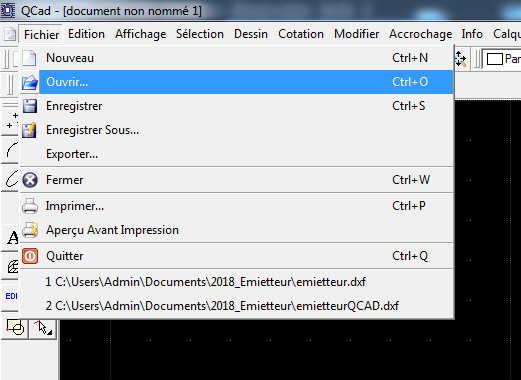Choose Enregistrer Sous... entry
The width and height of the screenshot is (521, 380).
click(237, 130)
